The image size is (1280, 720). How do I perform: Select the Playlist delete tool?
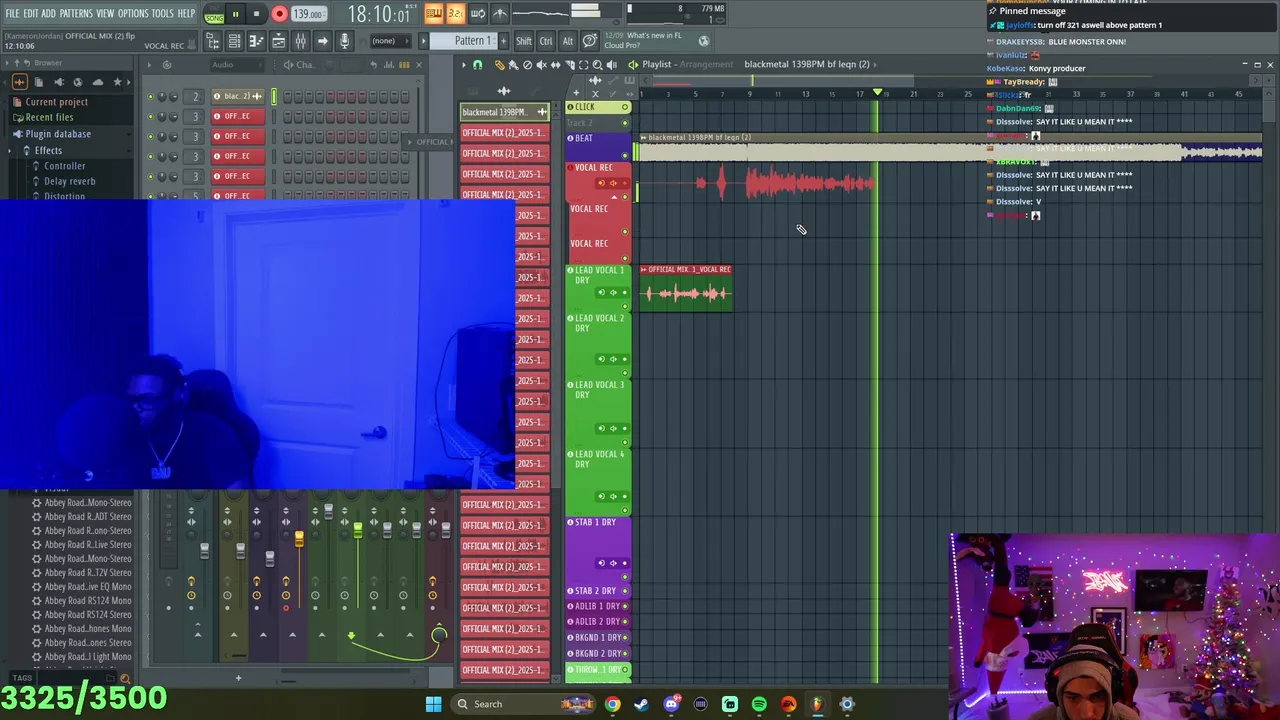tap(527, 65)
